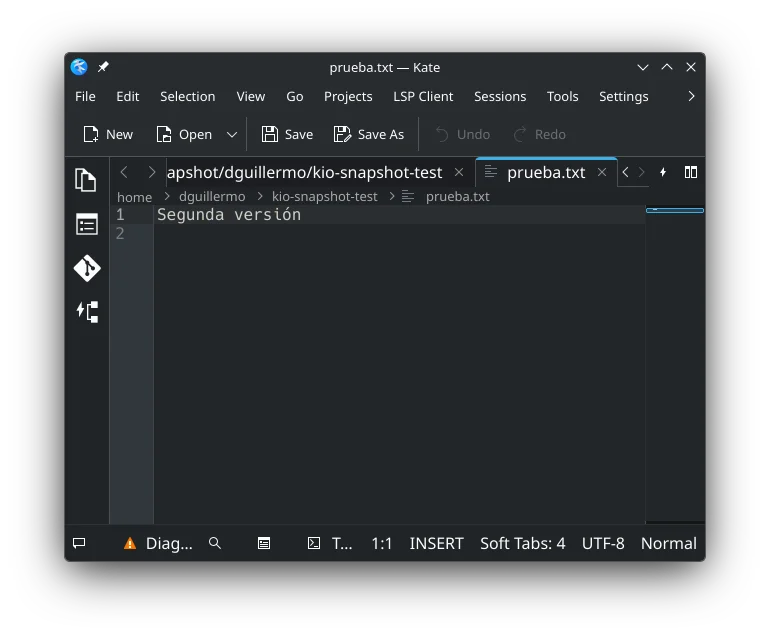770x638 pixels.
Task: Click the split view icon
Action: click(691, 172)
